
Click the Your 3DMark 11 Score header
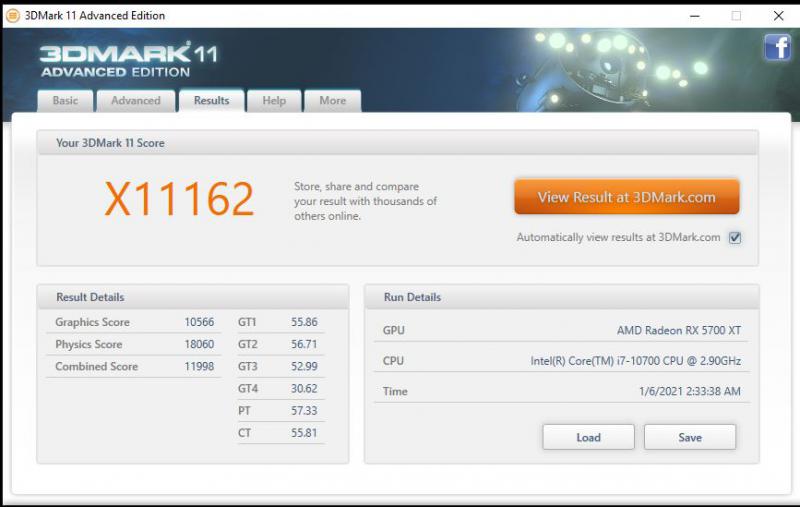[x=397, y=143]
